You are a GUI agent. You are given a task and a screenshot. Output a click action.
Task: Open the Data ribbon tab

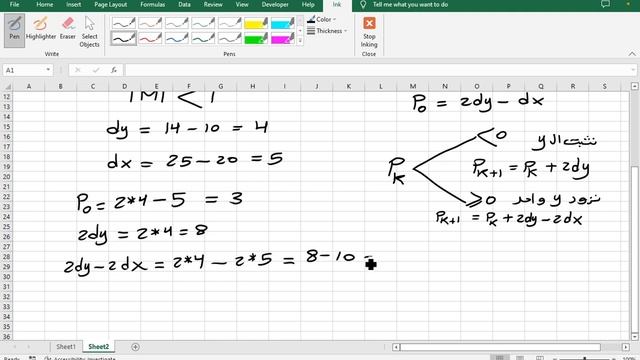point(184,4)
